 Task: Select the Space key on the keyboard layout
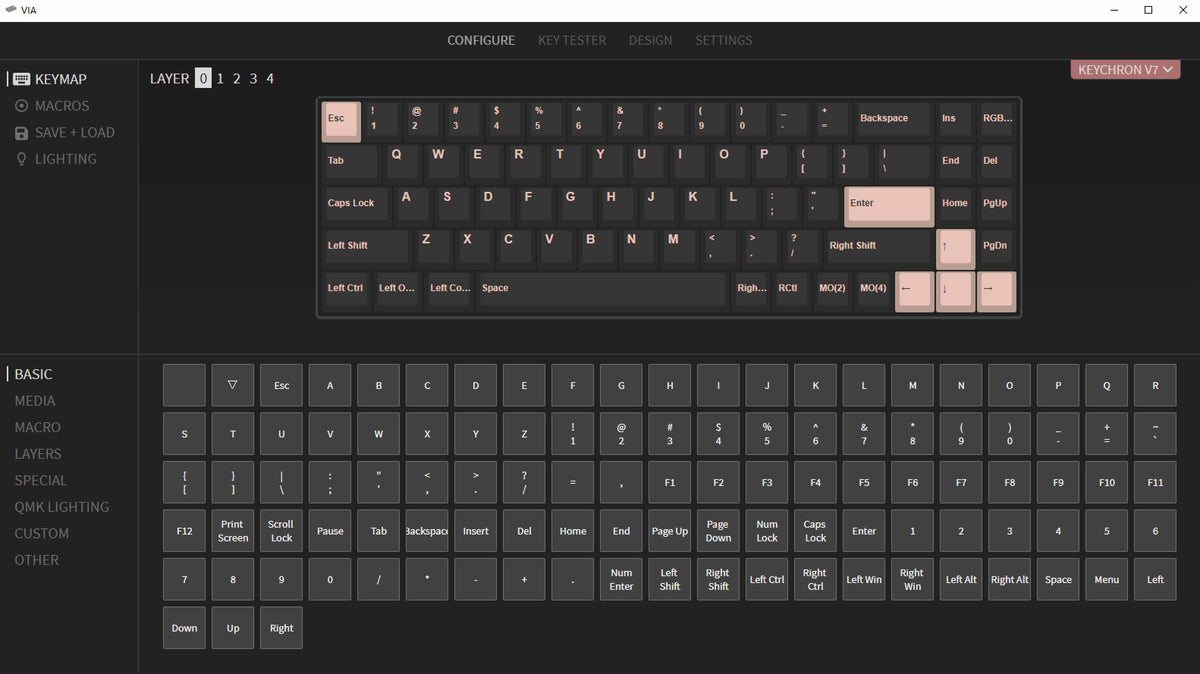601,288
